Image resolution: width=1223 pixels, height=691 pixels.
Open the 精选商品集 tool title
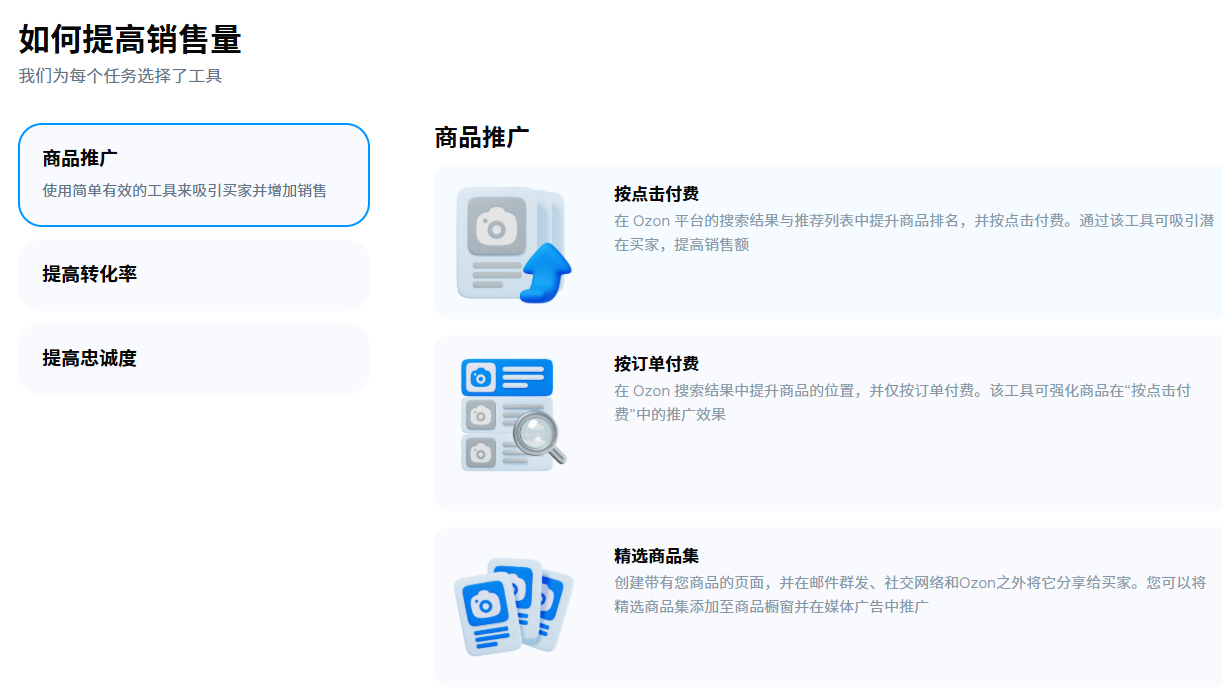656,556
